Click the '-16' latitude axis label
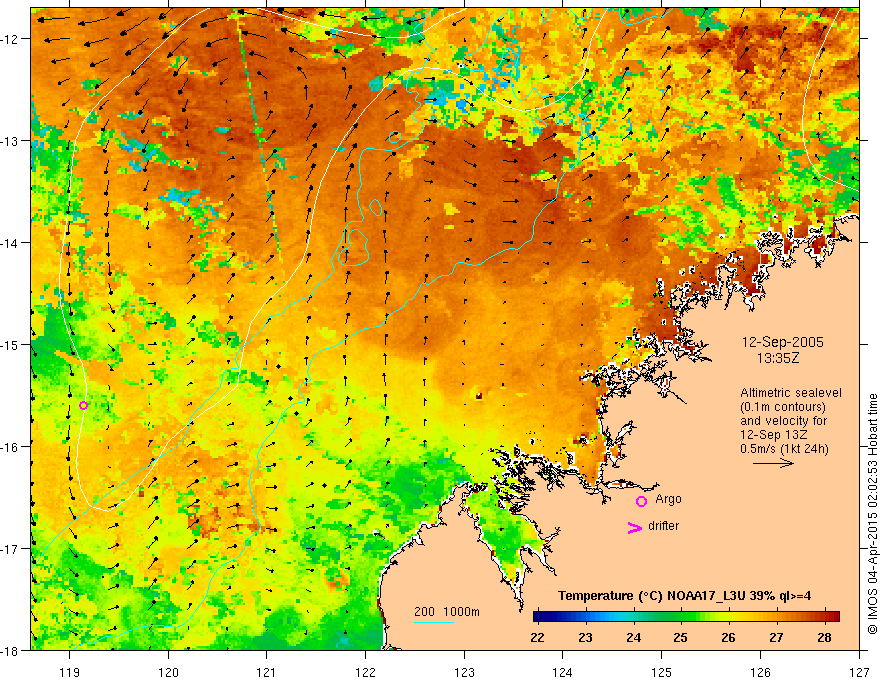The height and width of the screenshot is (680, 880). [x=11, y=447]
